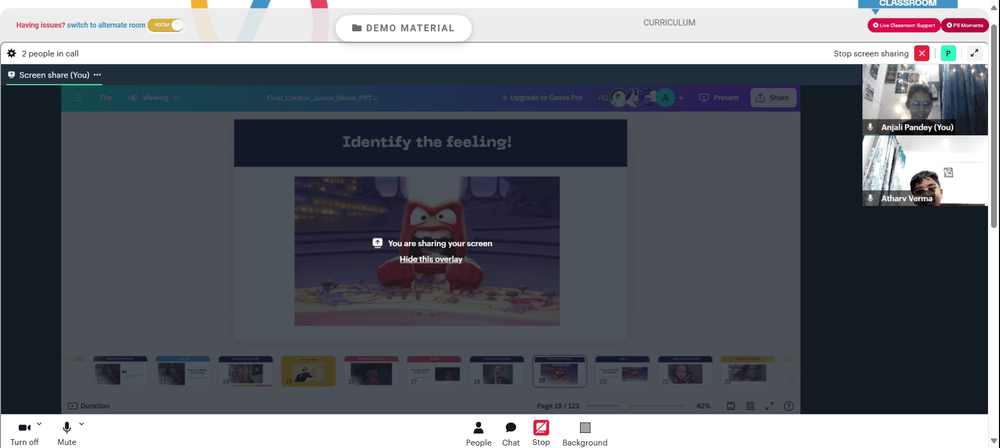This screenshot has height=448, width=1000.
Task: Open the People panel icon
Action: 478,428
